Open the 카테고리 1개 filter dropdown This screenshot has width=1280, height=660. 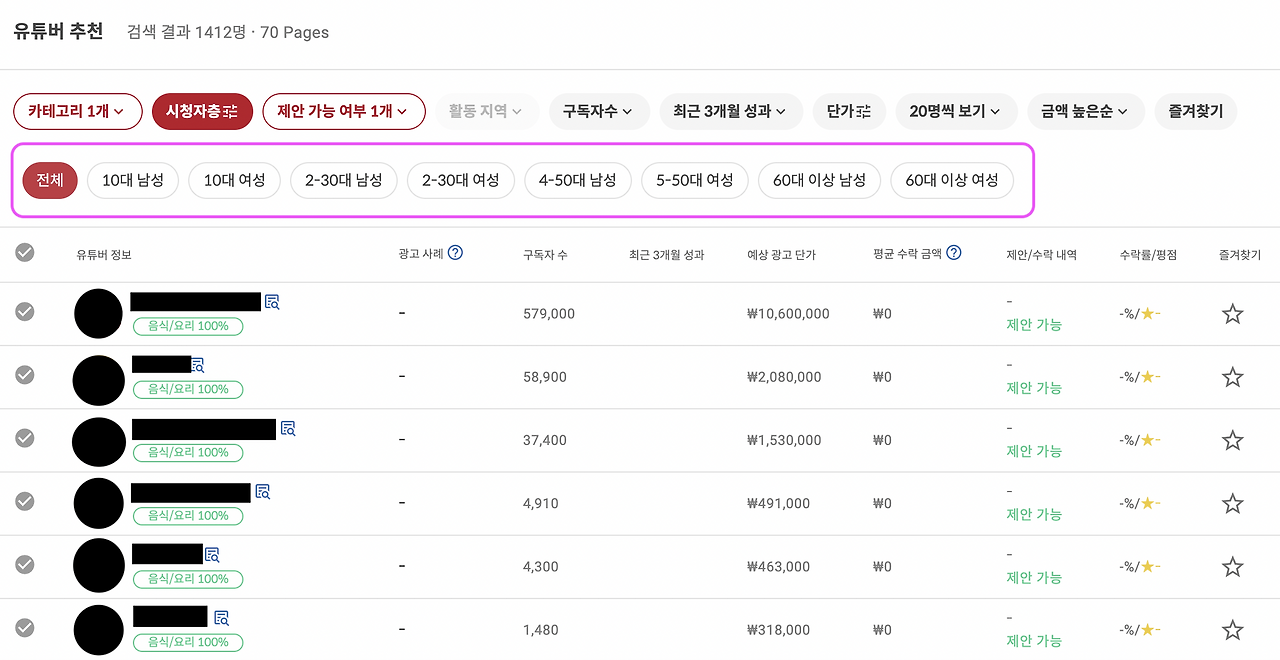click(77, 111)
